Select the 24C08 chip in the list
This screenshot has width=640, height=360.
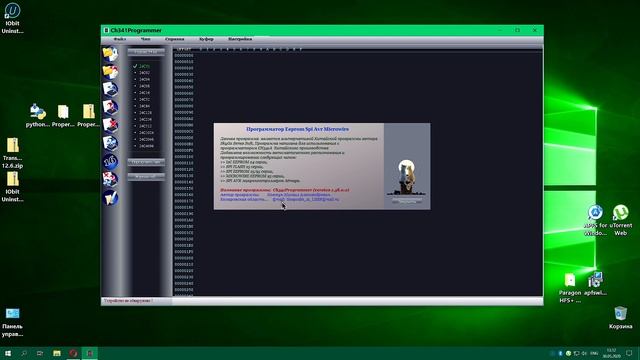pyautogui.click(x=144, y=86)
